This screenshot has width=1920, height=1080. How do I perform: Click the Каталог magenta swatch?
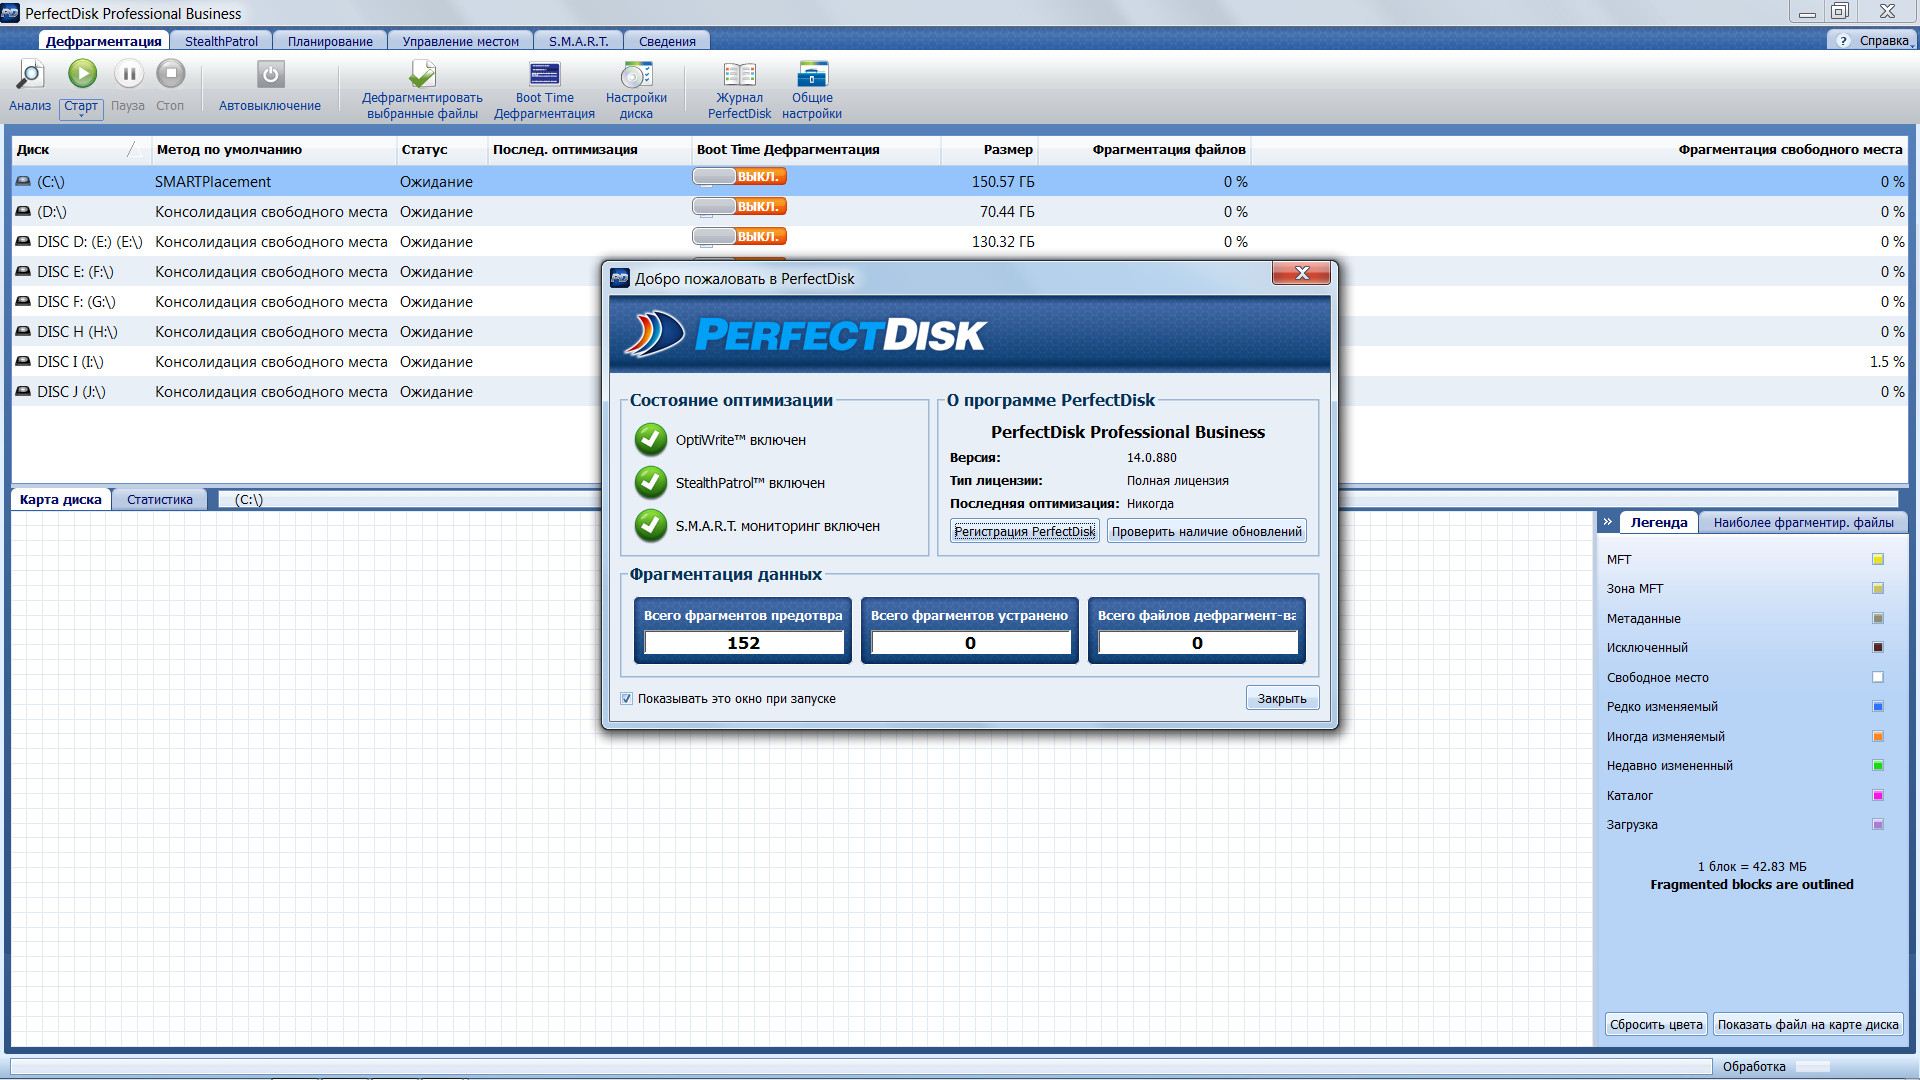coord(1878,796)
